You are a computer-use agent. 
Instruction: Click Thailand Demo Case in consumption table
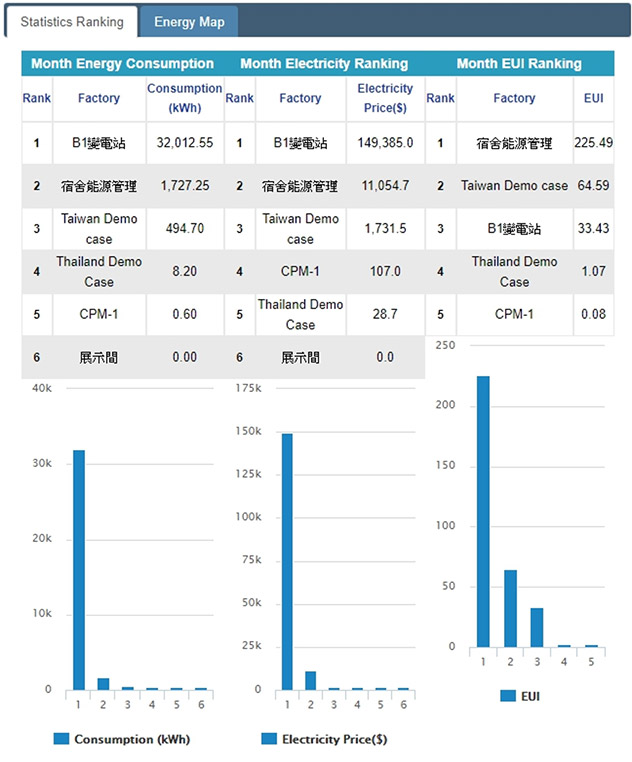(x=99, y=272)
